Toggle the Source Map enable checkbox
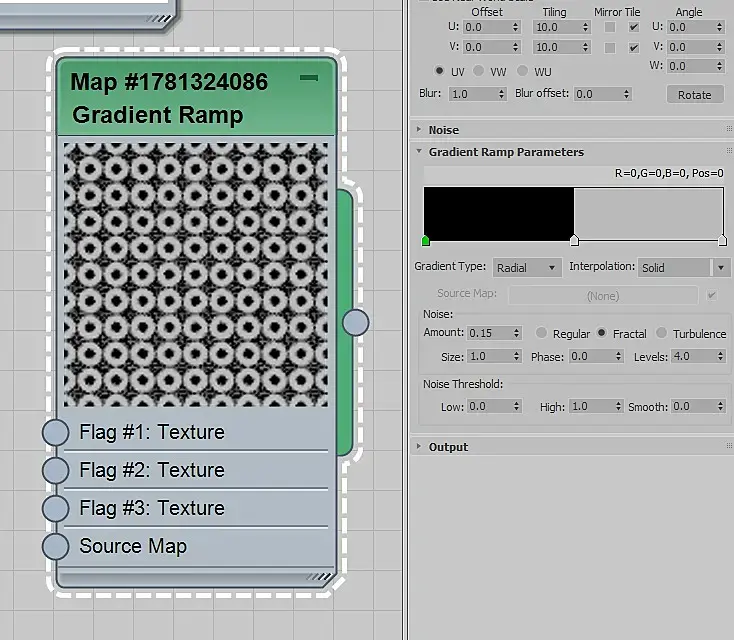Viewport: 734px width, 640px height. point(712,295)
